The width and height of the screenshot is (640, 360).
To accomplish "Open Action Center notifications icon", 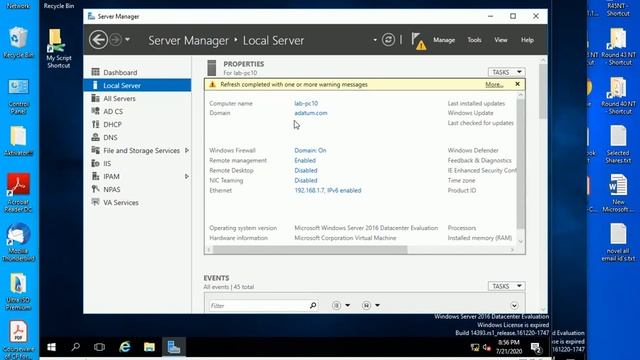I will click(536, 348).
